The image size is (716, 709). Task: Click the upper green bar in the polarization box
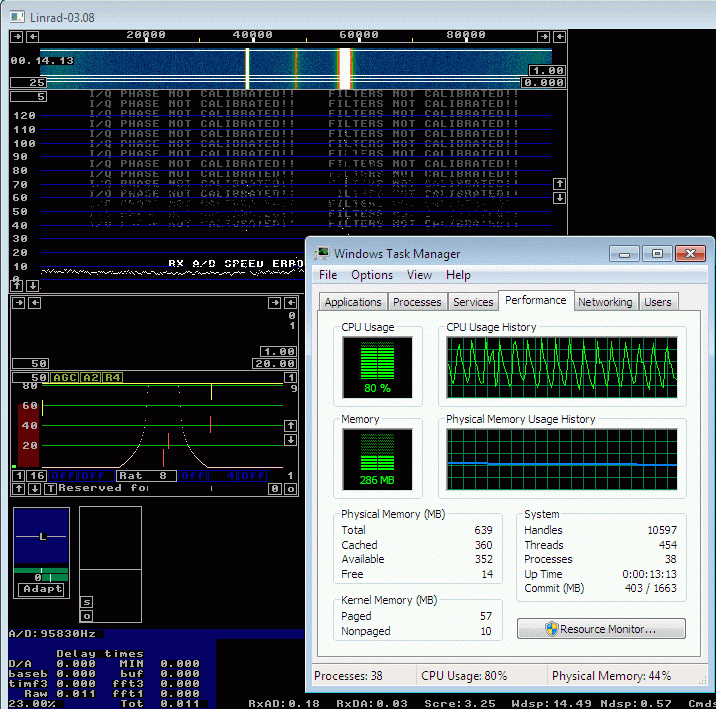click(x=41, y=570)
